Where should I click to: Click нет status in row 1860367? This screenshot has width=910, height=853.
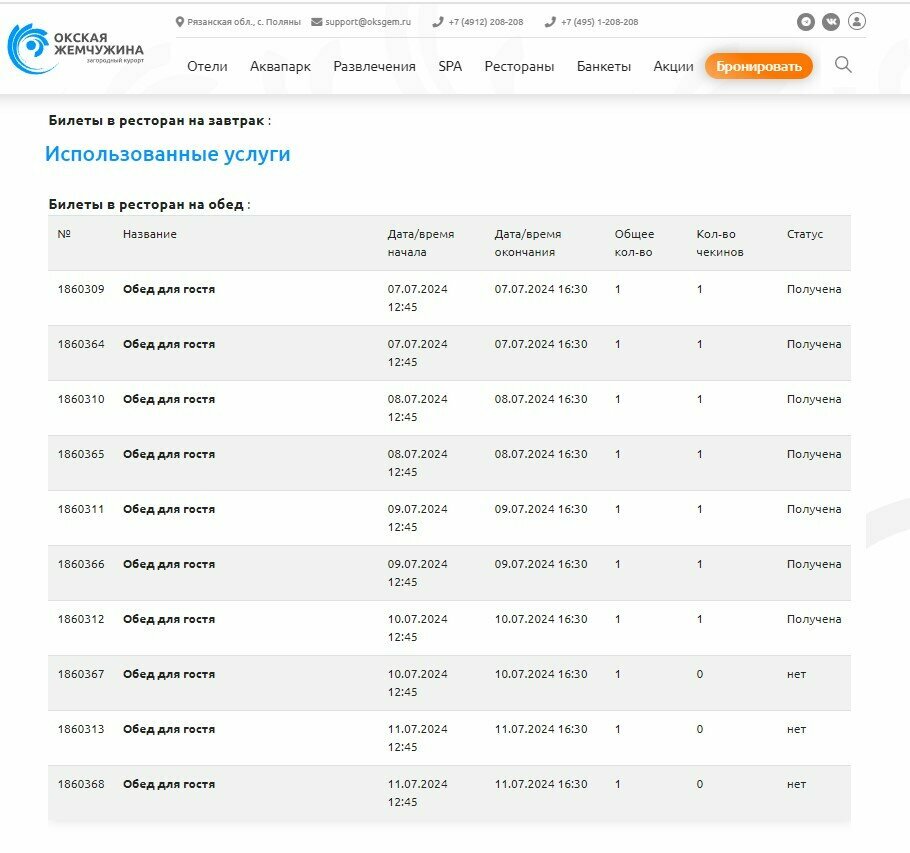[796, 674]
